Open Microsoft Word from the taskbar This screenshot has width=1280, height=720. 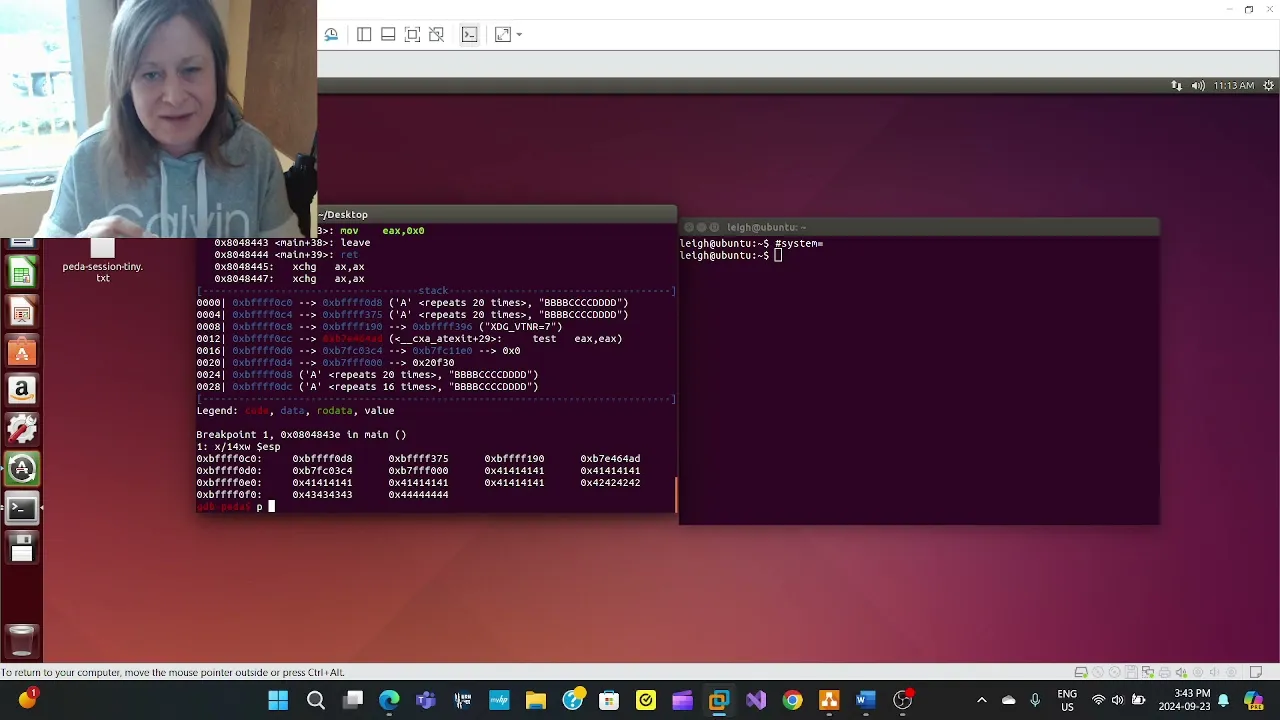pos(865,701)
